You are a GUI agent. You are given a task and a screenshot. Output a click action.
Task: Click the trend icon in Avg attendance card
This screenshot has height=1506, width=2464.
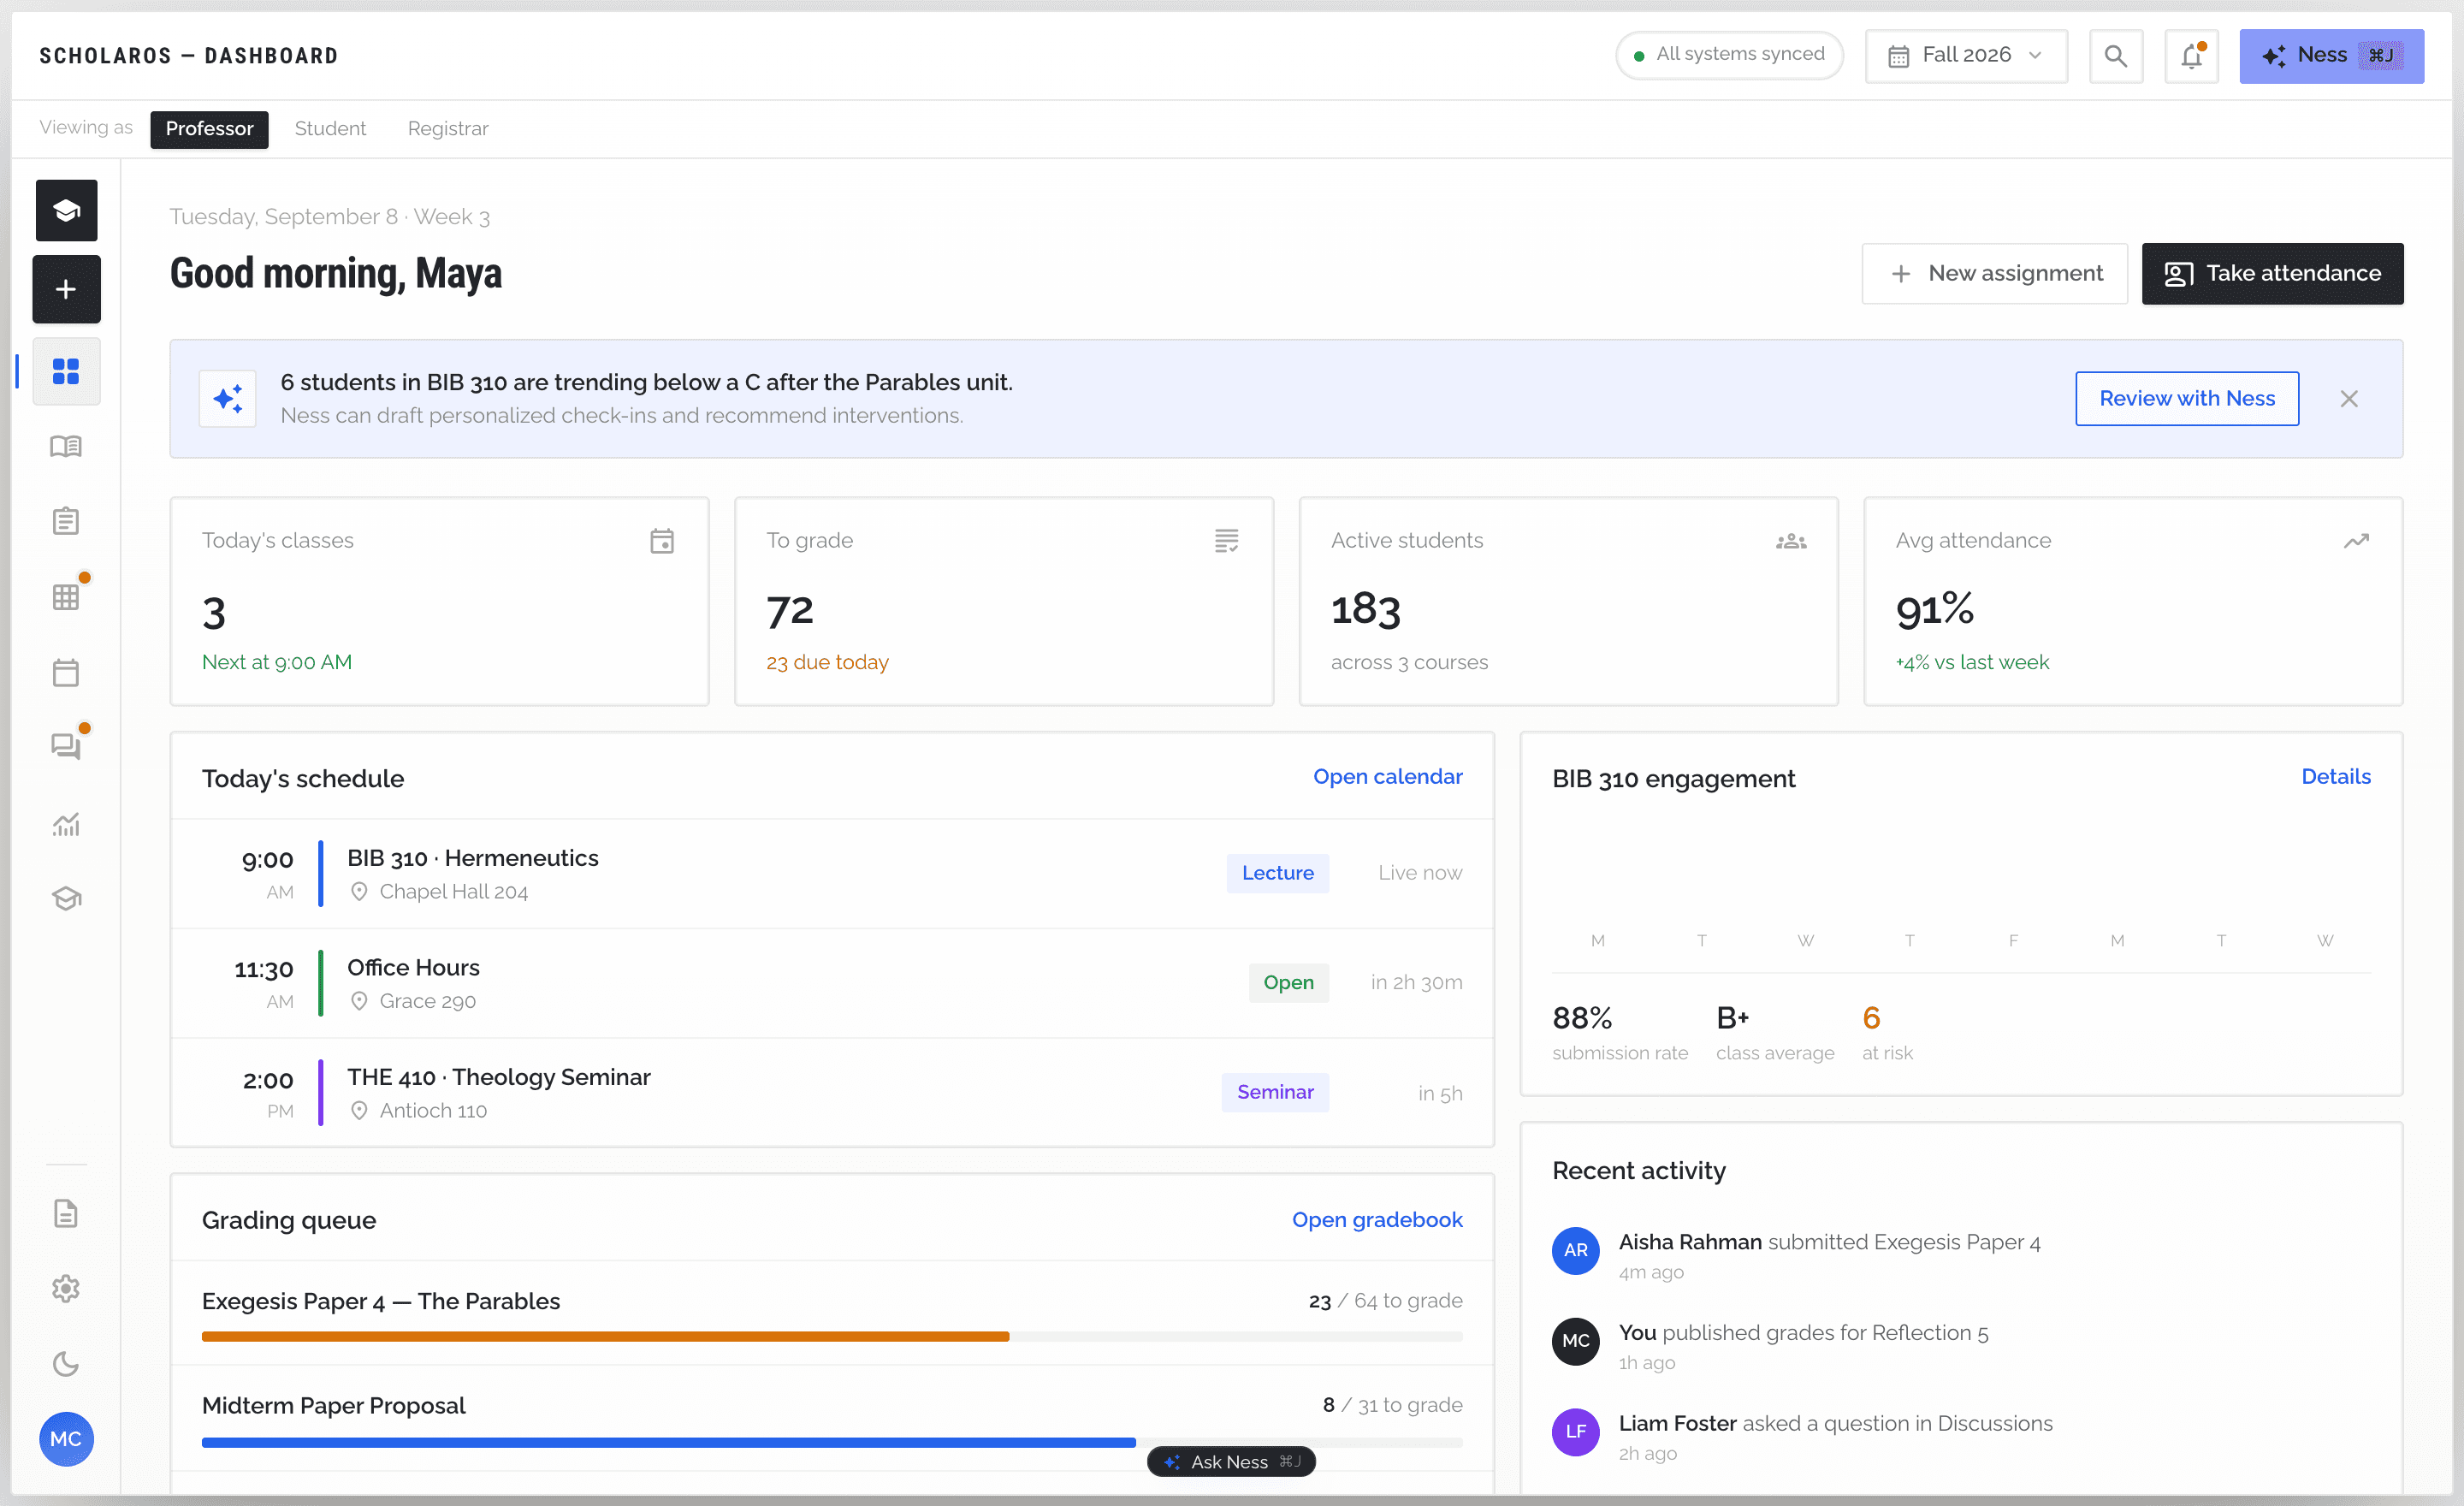click(2356, 541)
